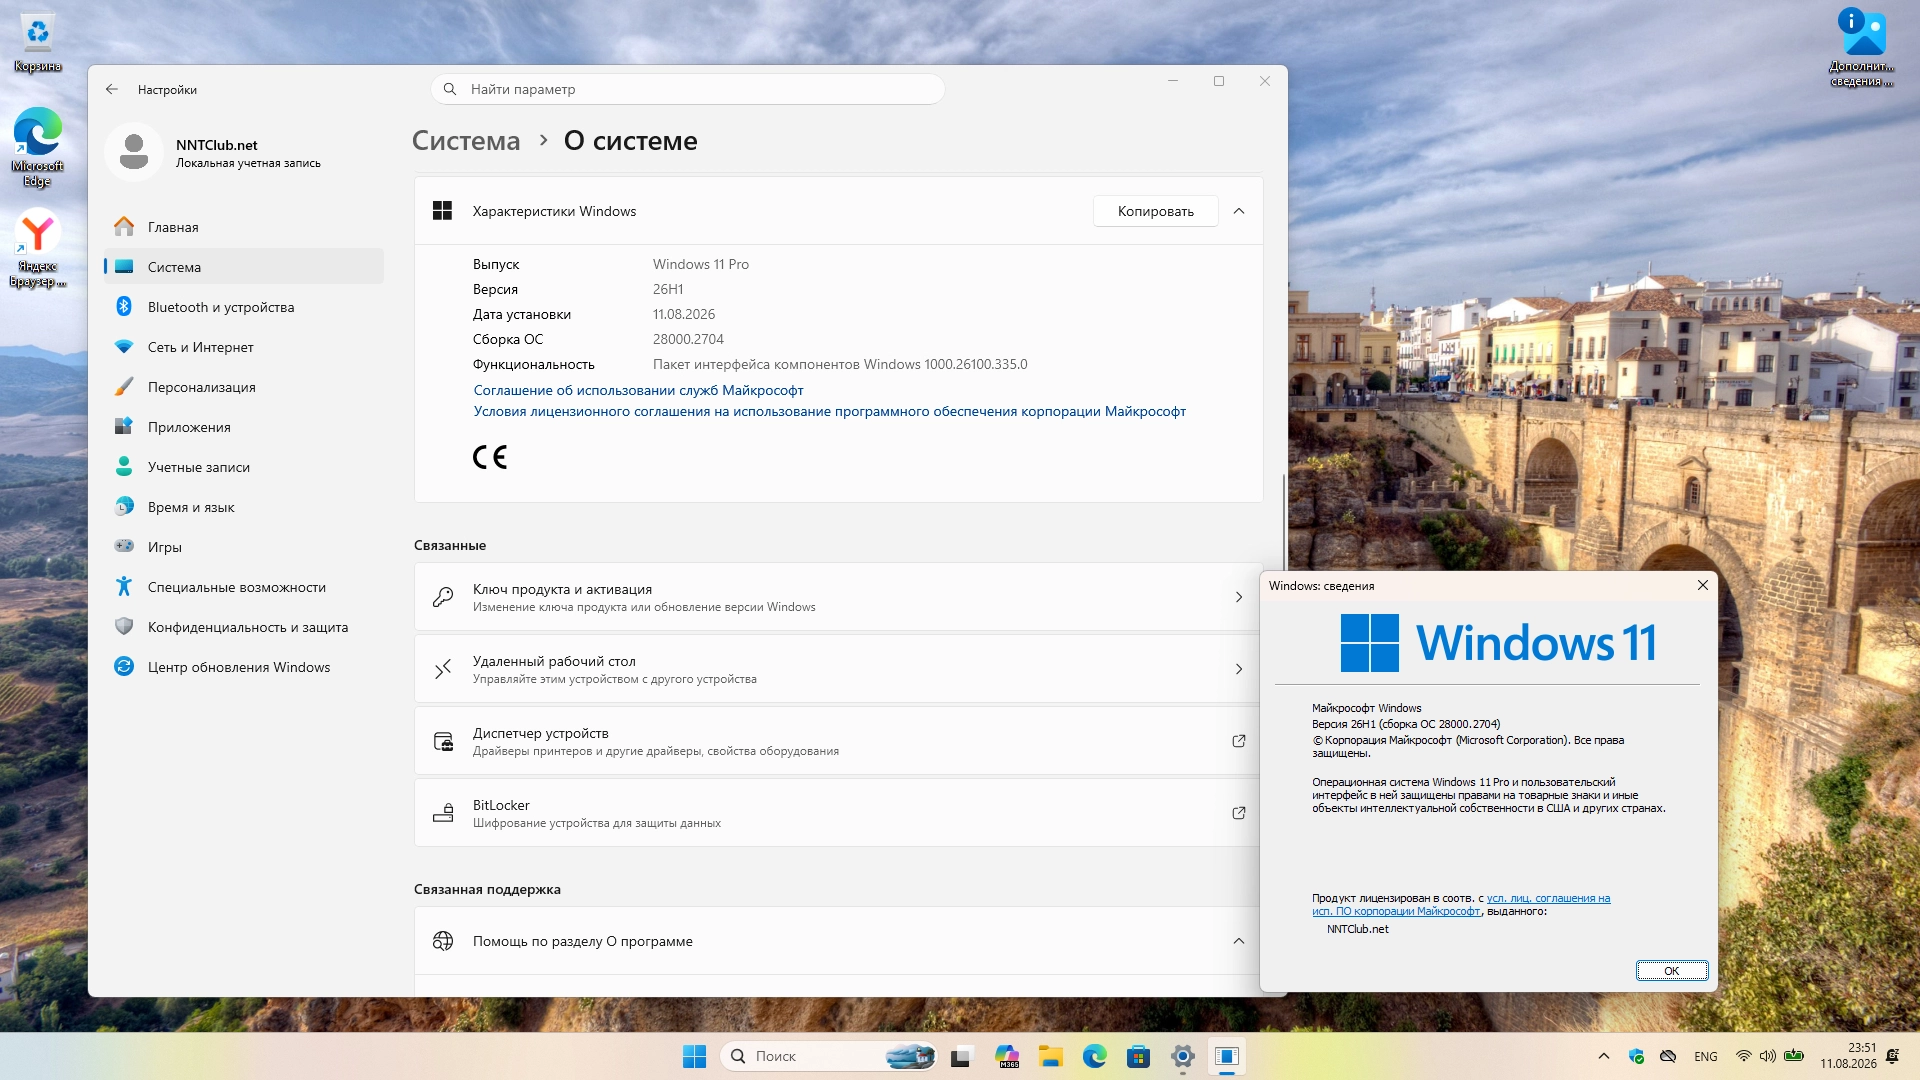This screenshot has height=1080, width=1920.
Task: Click the build number 28000.2704 value
Action: (688, 339)
